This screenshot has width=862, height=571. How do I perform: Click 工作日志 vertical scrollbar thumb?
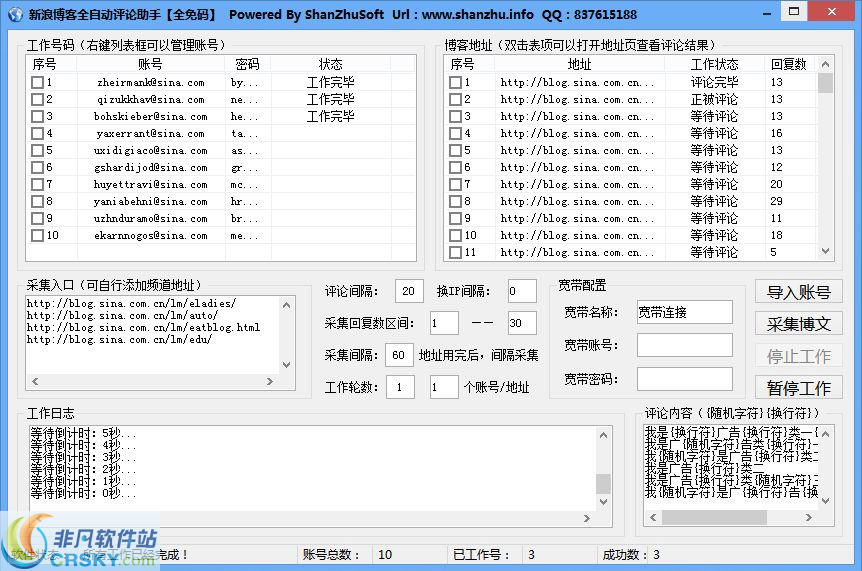pos(603,484)
